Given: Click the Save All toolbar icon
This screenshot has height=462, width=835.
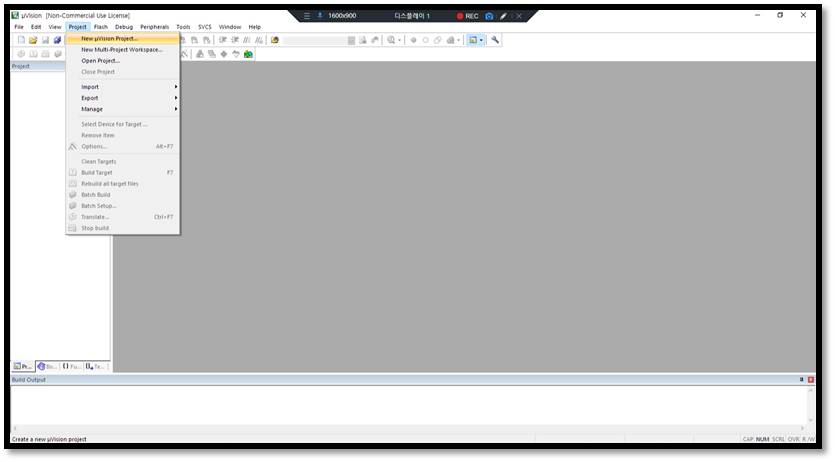Looking at the screenshot, I should (x=58, y=40).
